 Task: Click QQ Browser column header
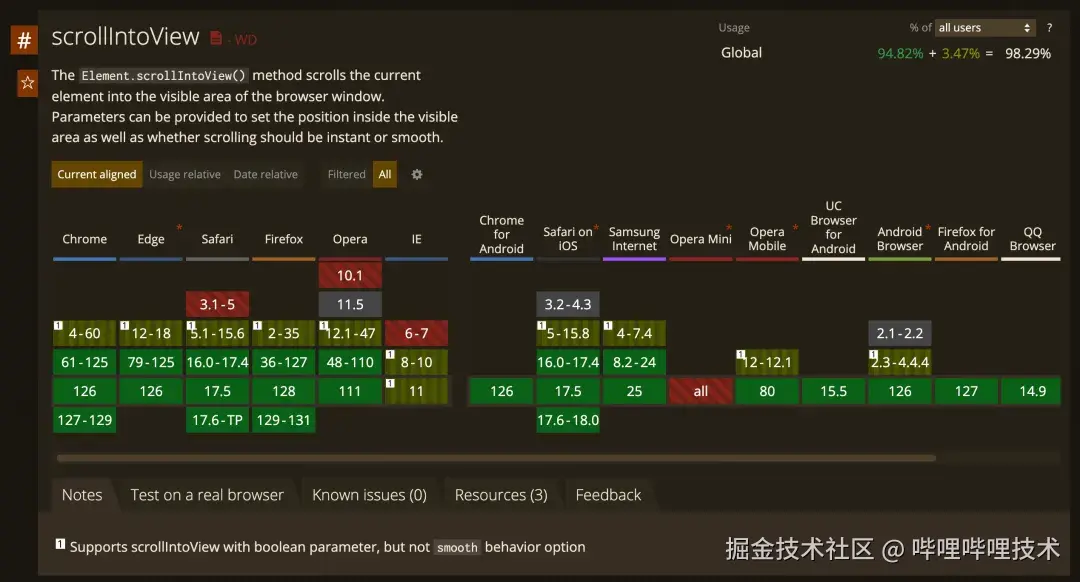[x=1032, y=238]
